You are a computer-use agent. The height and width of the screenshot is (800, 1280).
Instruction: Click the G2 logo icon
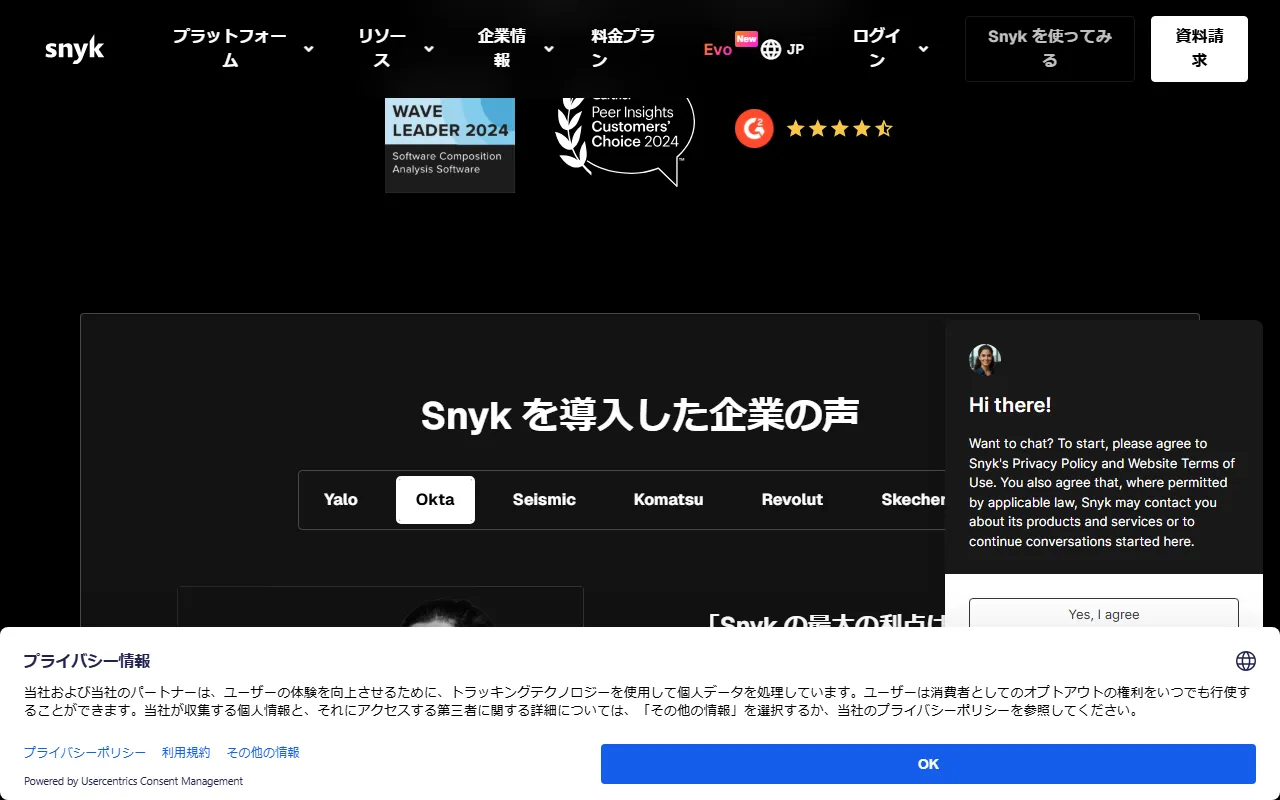coord(754,128)
